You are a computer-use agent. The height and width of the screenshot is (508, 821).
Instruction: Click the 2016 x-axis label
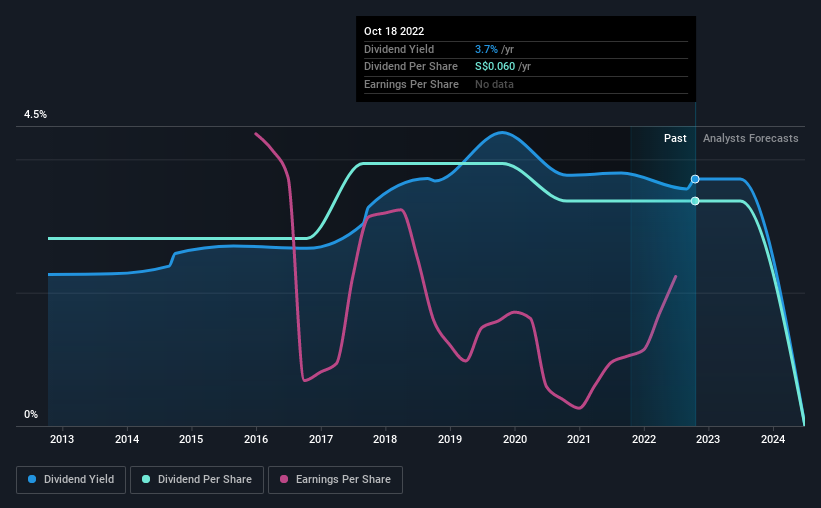(256, 439)
